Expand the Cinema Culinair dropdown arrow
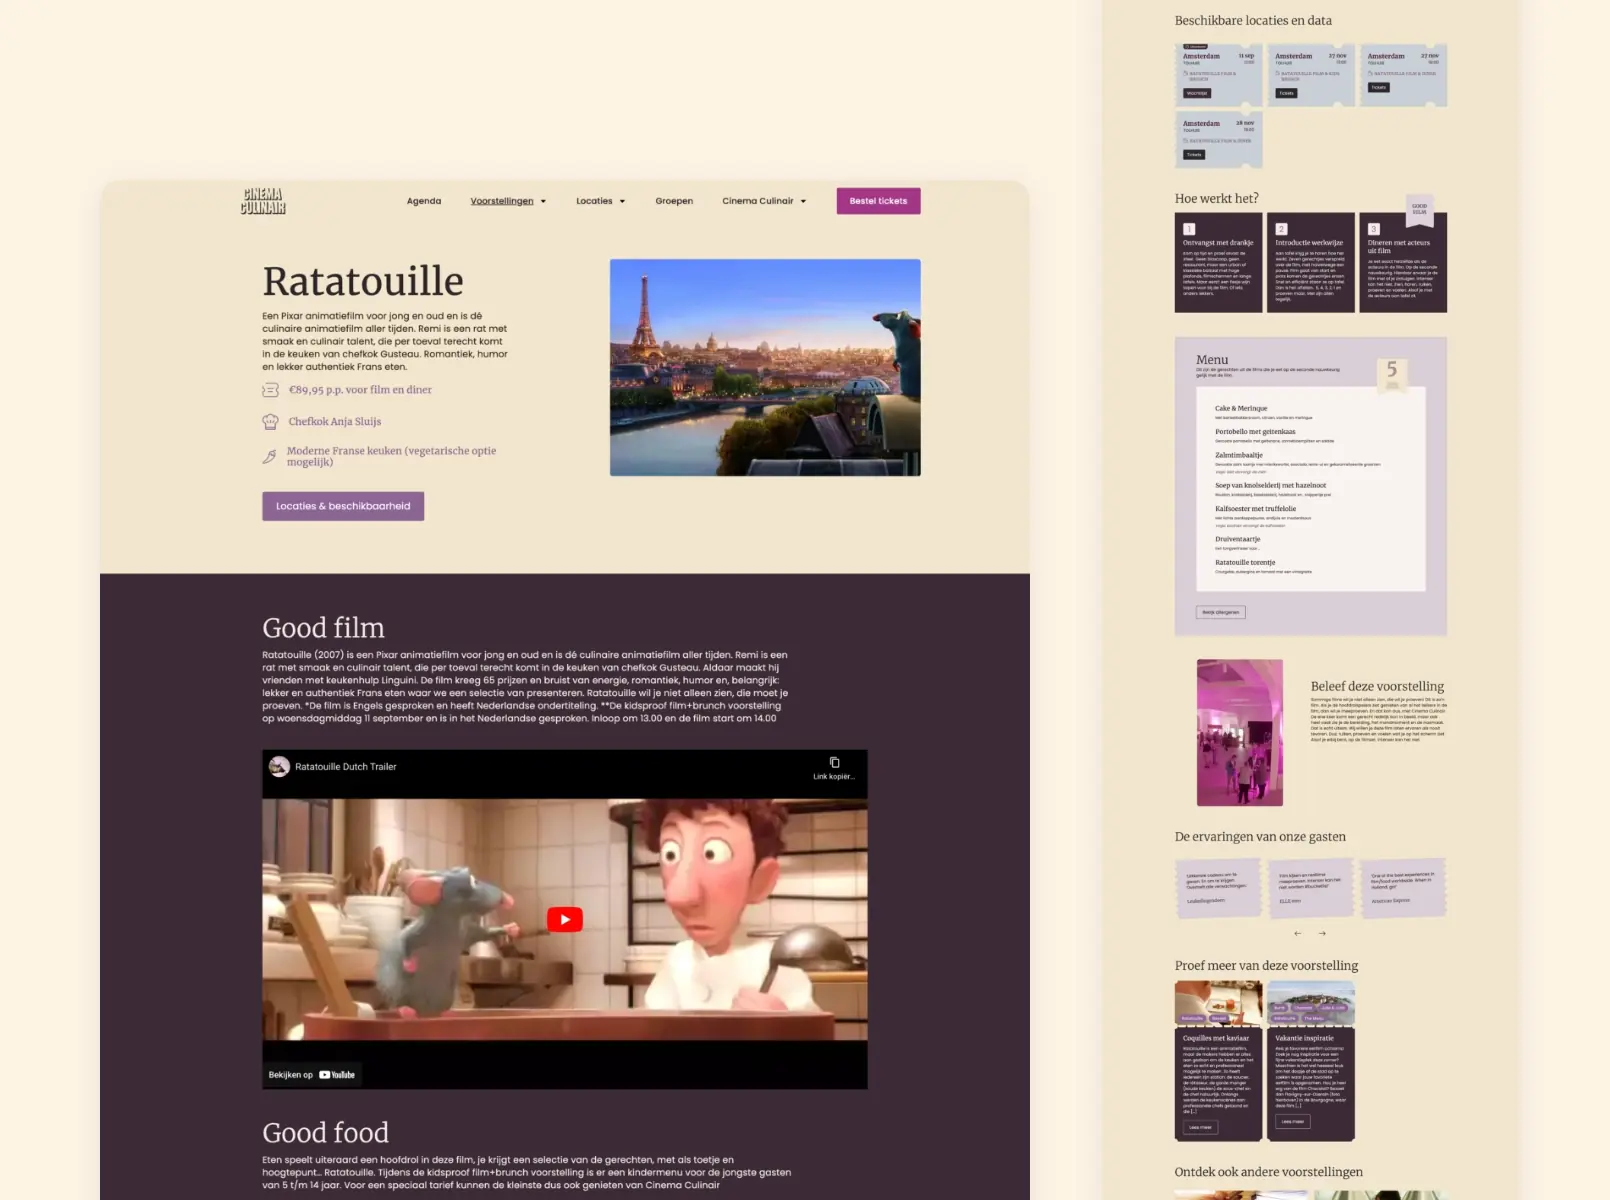 pos(803,202)
